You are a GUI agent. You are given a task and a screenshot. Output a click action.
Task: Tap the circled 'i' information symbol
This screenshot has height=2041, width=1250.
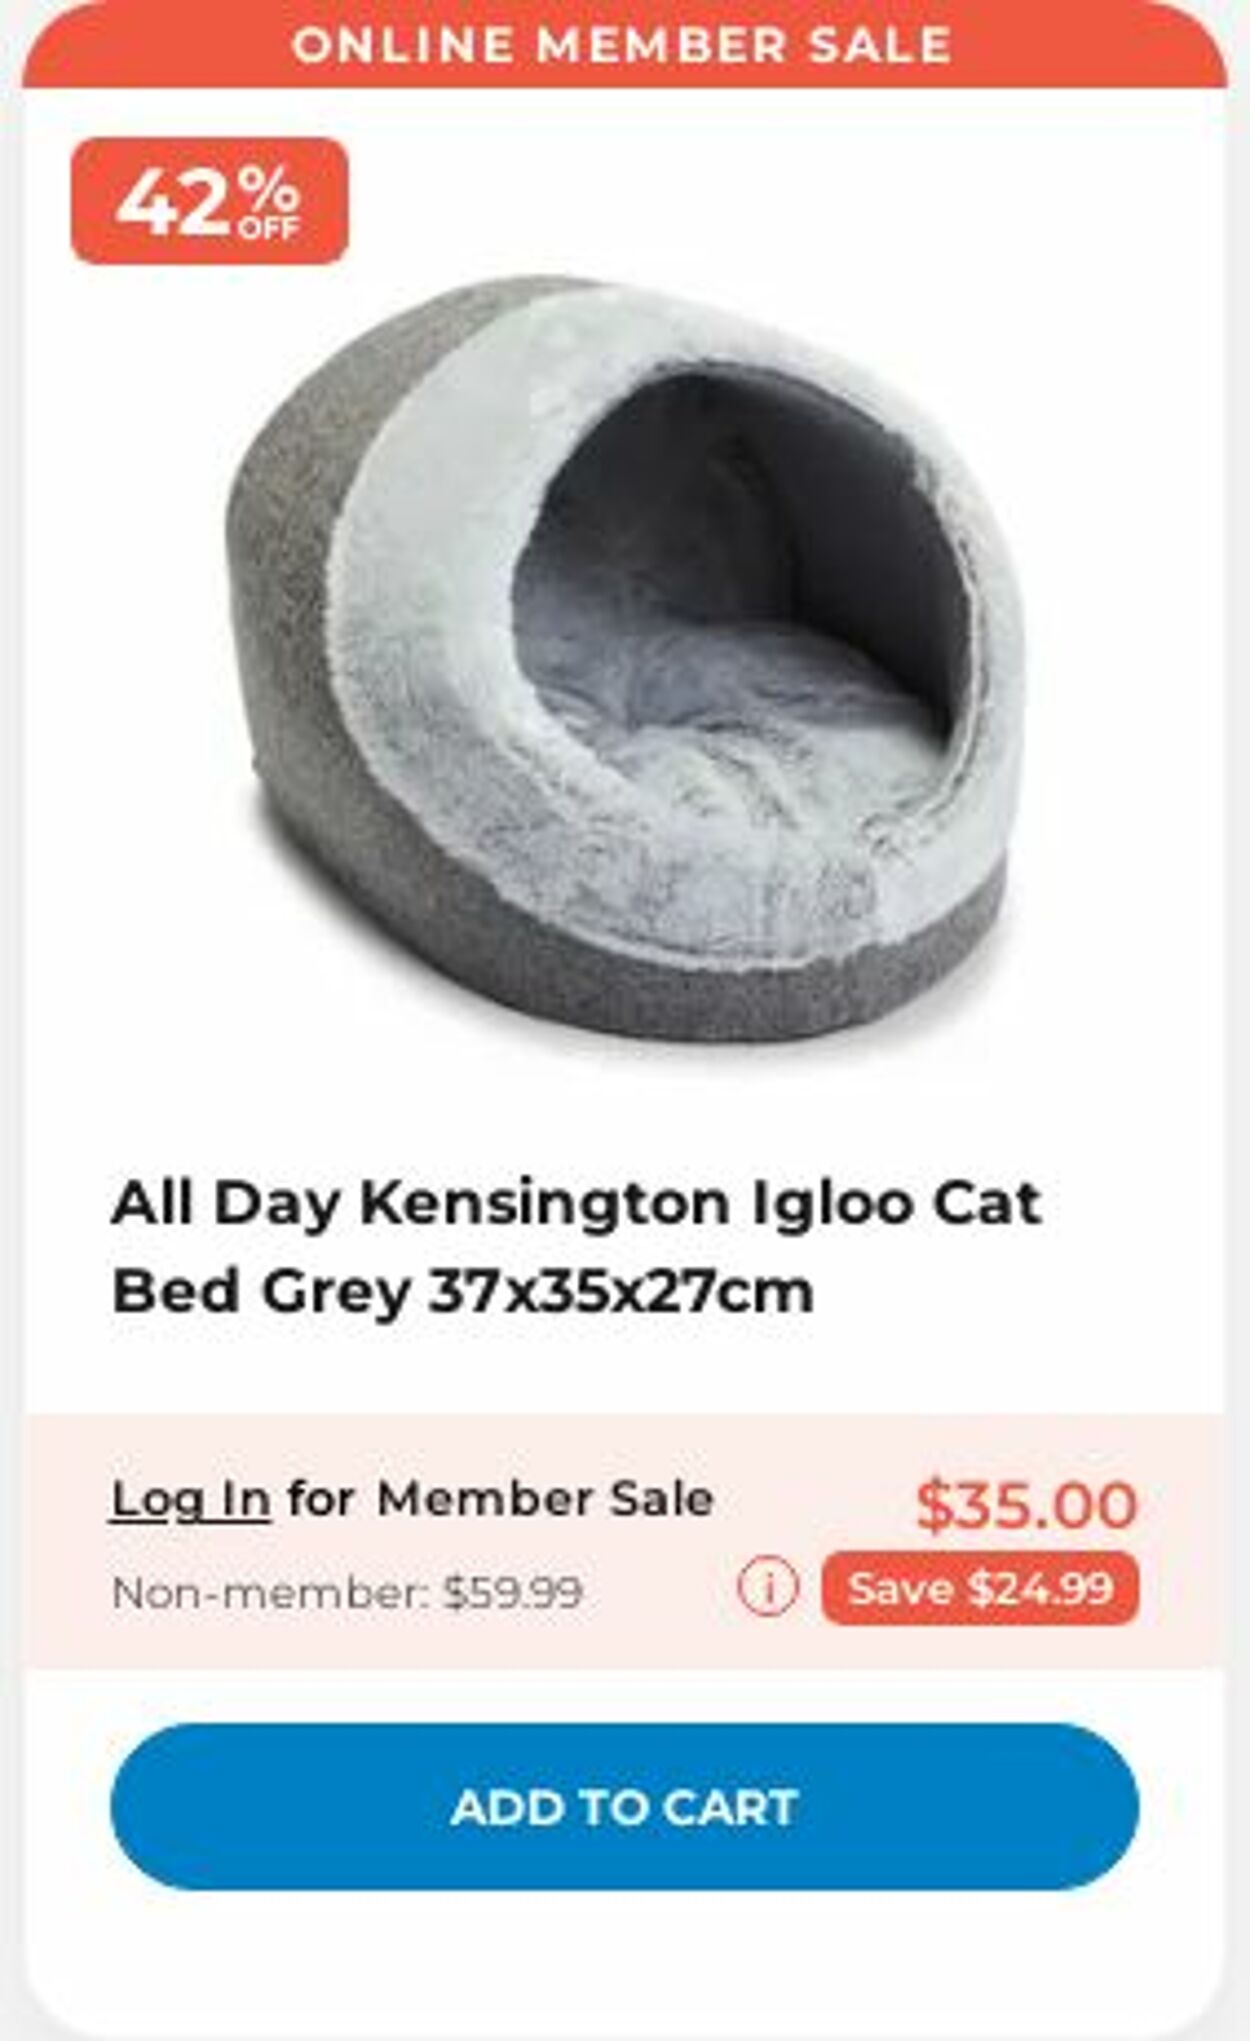tap(768, 1588)
